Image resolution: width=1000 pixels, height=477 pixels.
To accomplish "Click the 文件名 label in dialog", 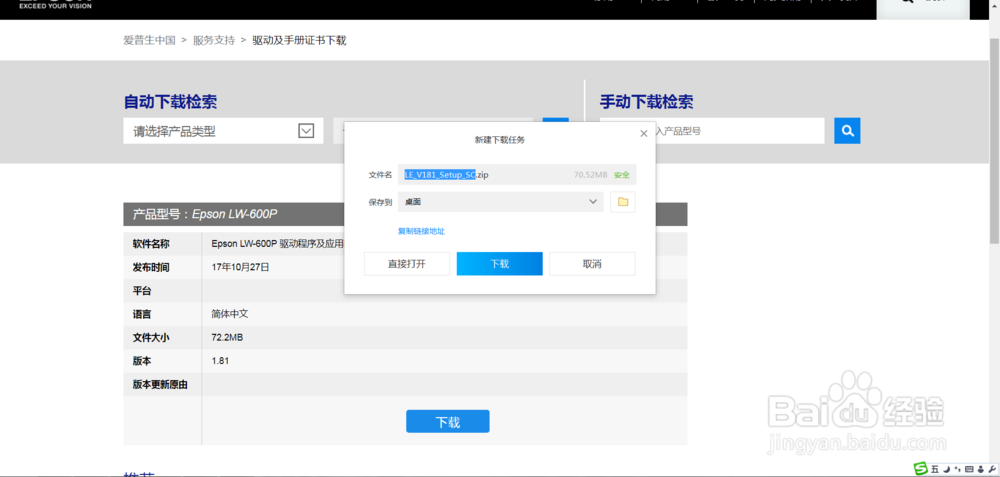I will click(380, 175).
